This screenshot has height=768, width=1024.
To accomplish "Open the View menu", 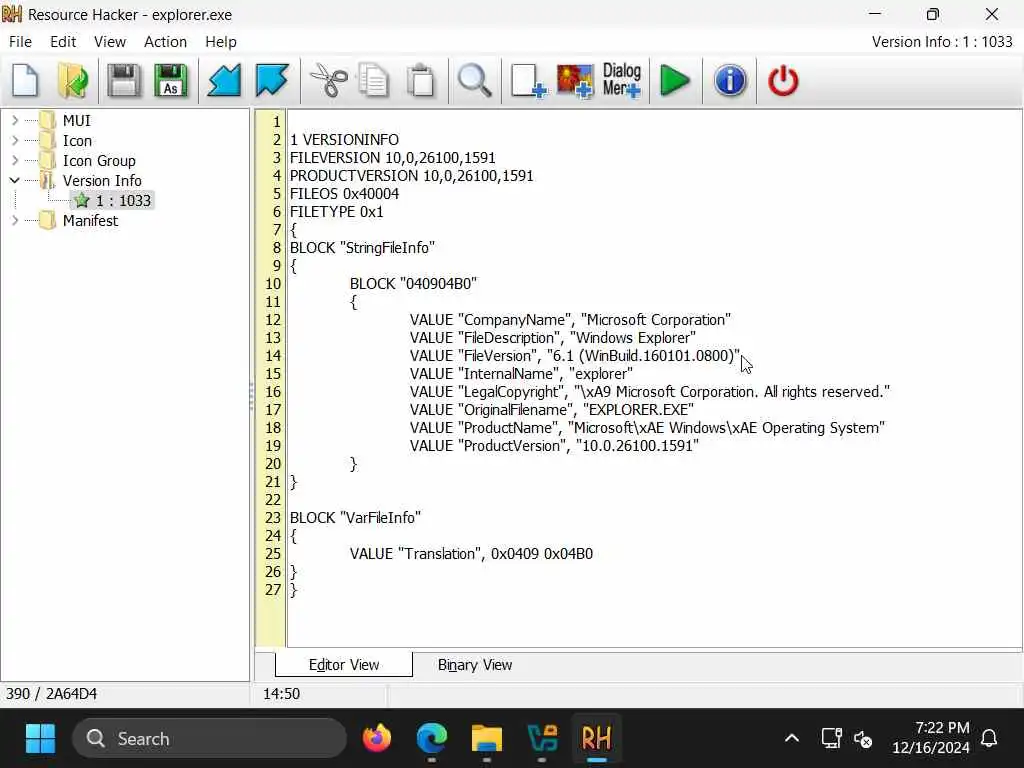I will (110, 42).
